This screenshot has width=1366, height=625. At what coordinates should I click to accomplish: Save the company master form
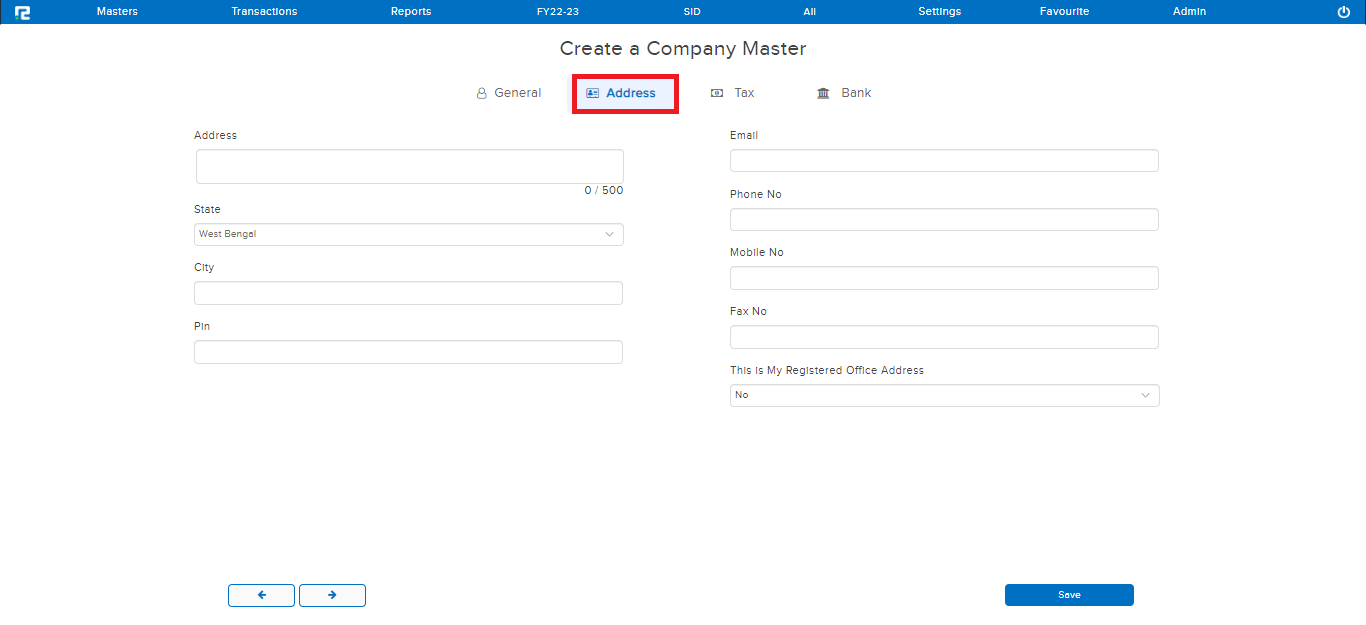pos(1069,595)
